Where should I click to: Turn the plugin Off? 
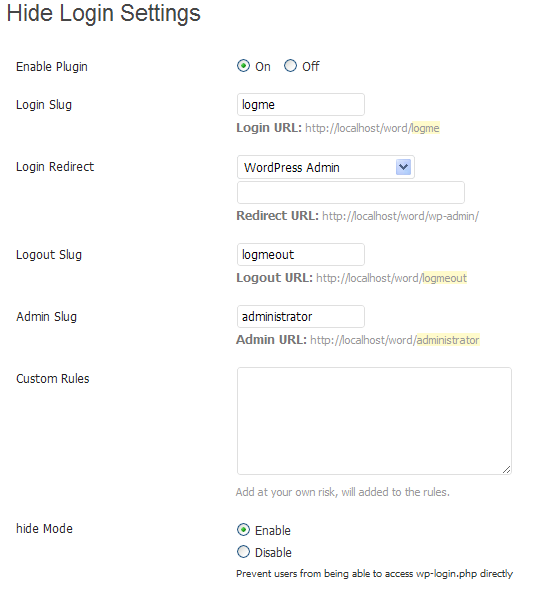tap(290, 66)
